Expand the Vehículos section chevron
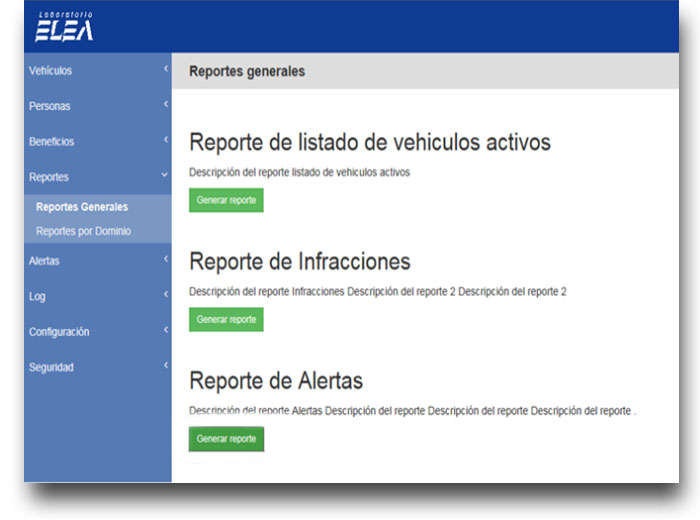The height and width of the screenshot is (520, 700). coord(165,69)
